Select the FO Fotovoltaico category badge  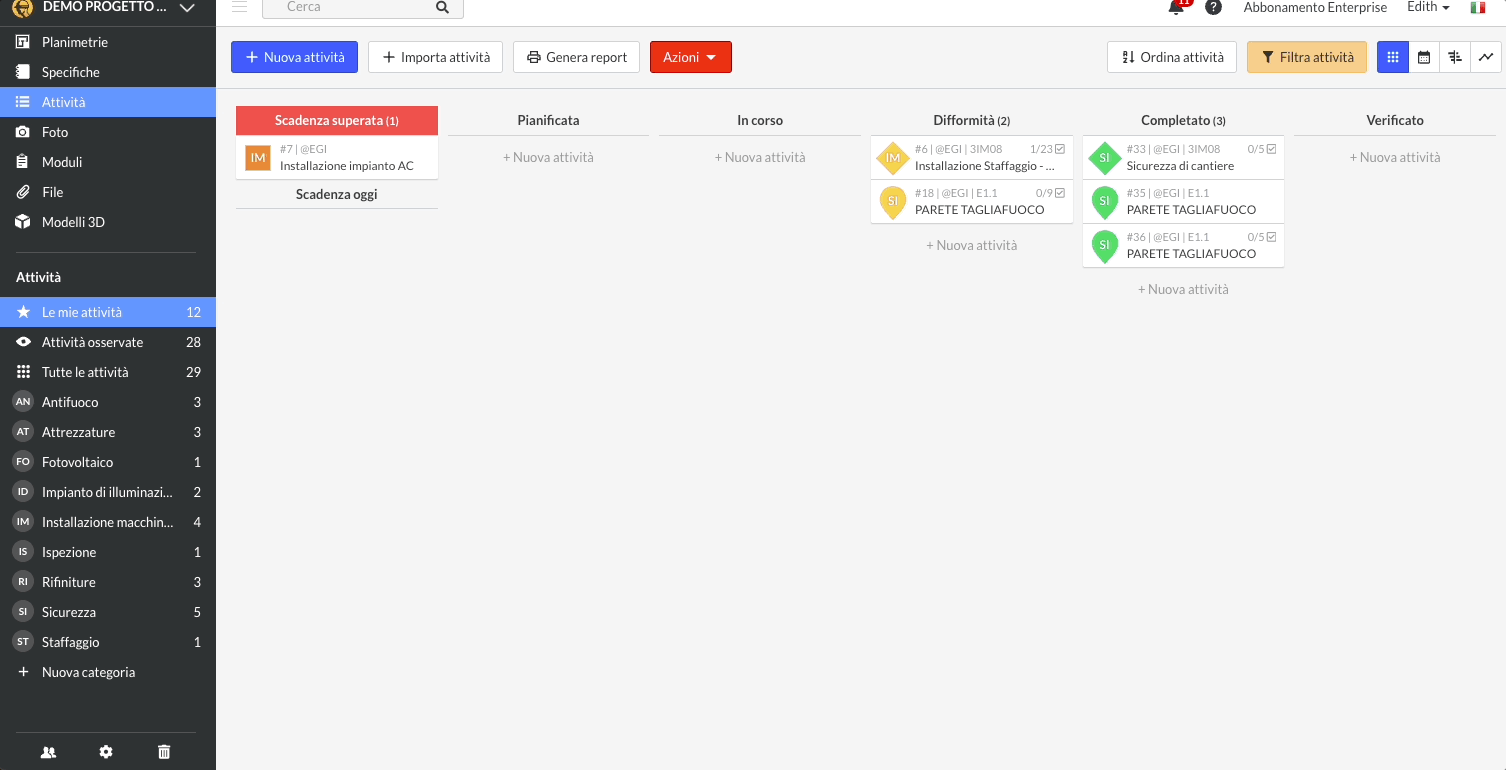tap(23, 462)
